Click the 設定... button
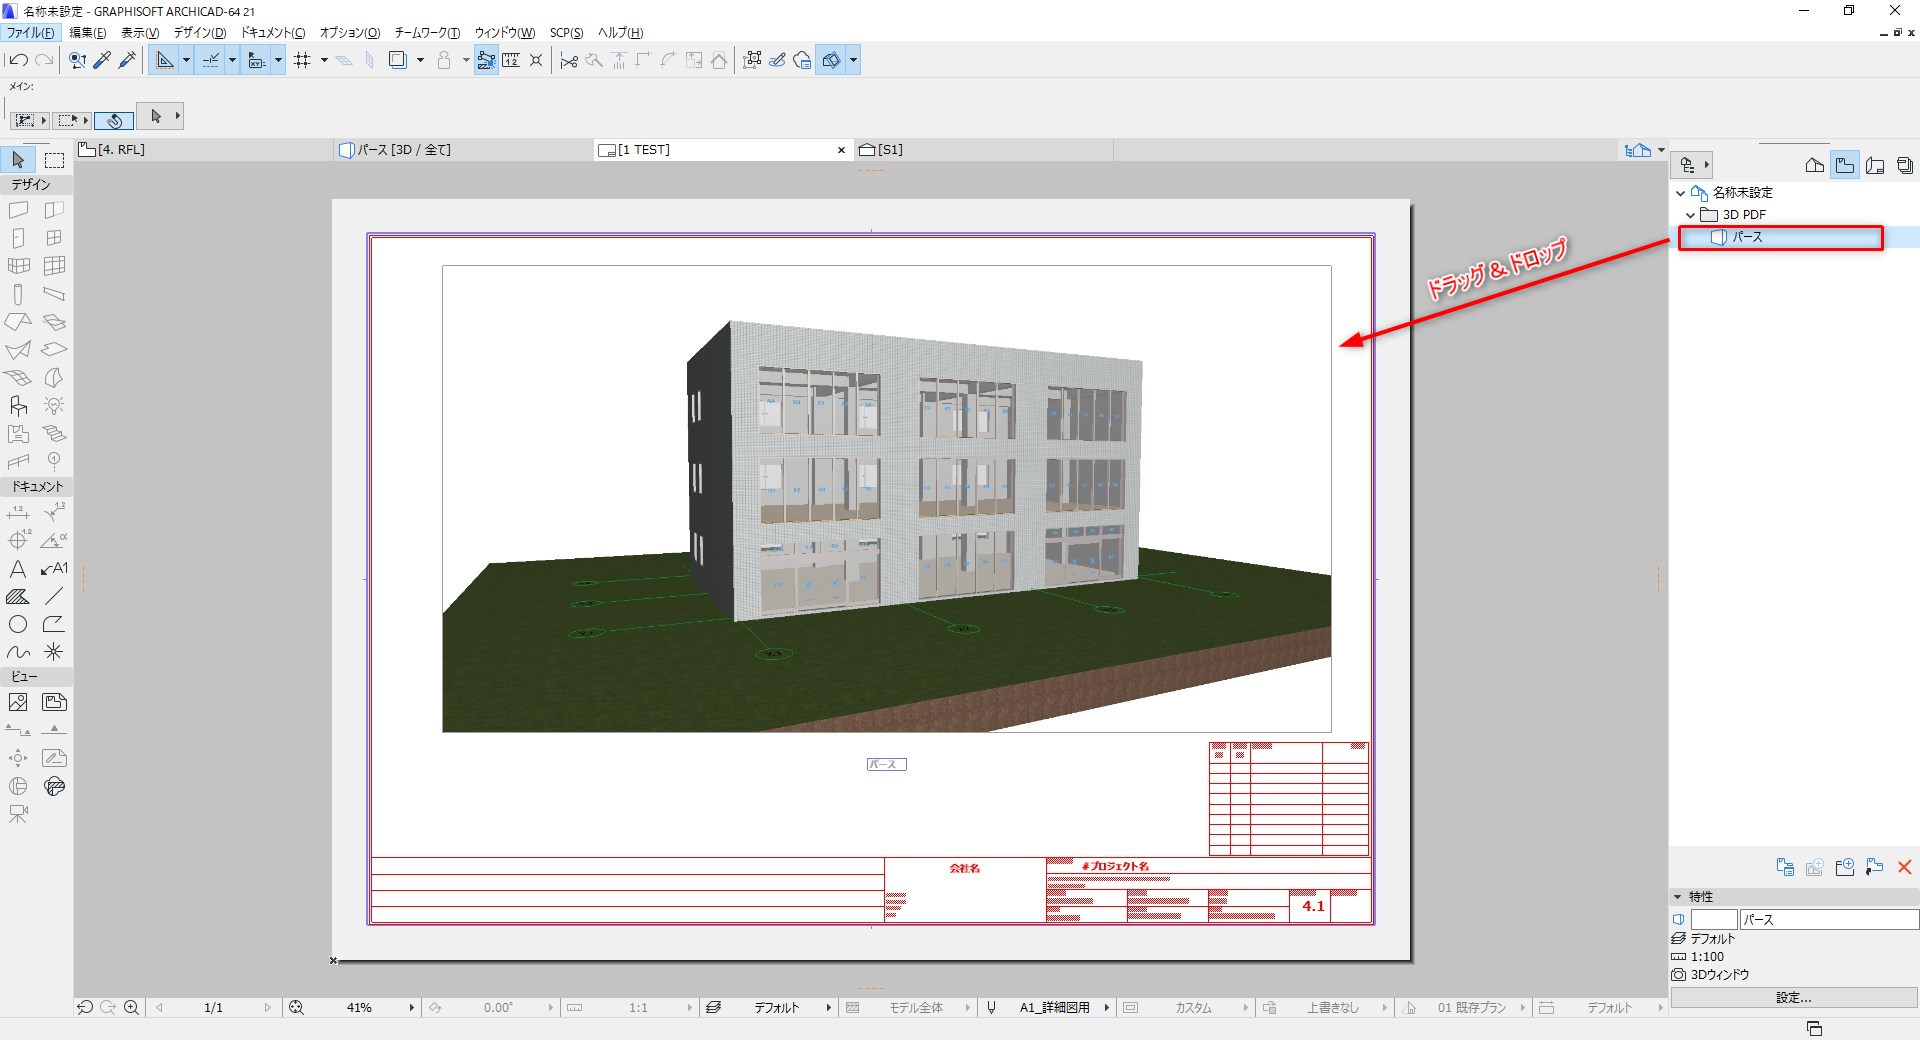This screenshot has height=1040, width=1920. click(x=1794, y=998)
